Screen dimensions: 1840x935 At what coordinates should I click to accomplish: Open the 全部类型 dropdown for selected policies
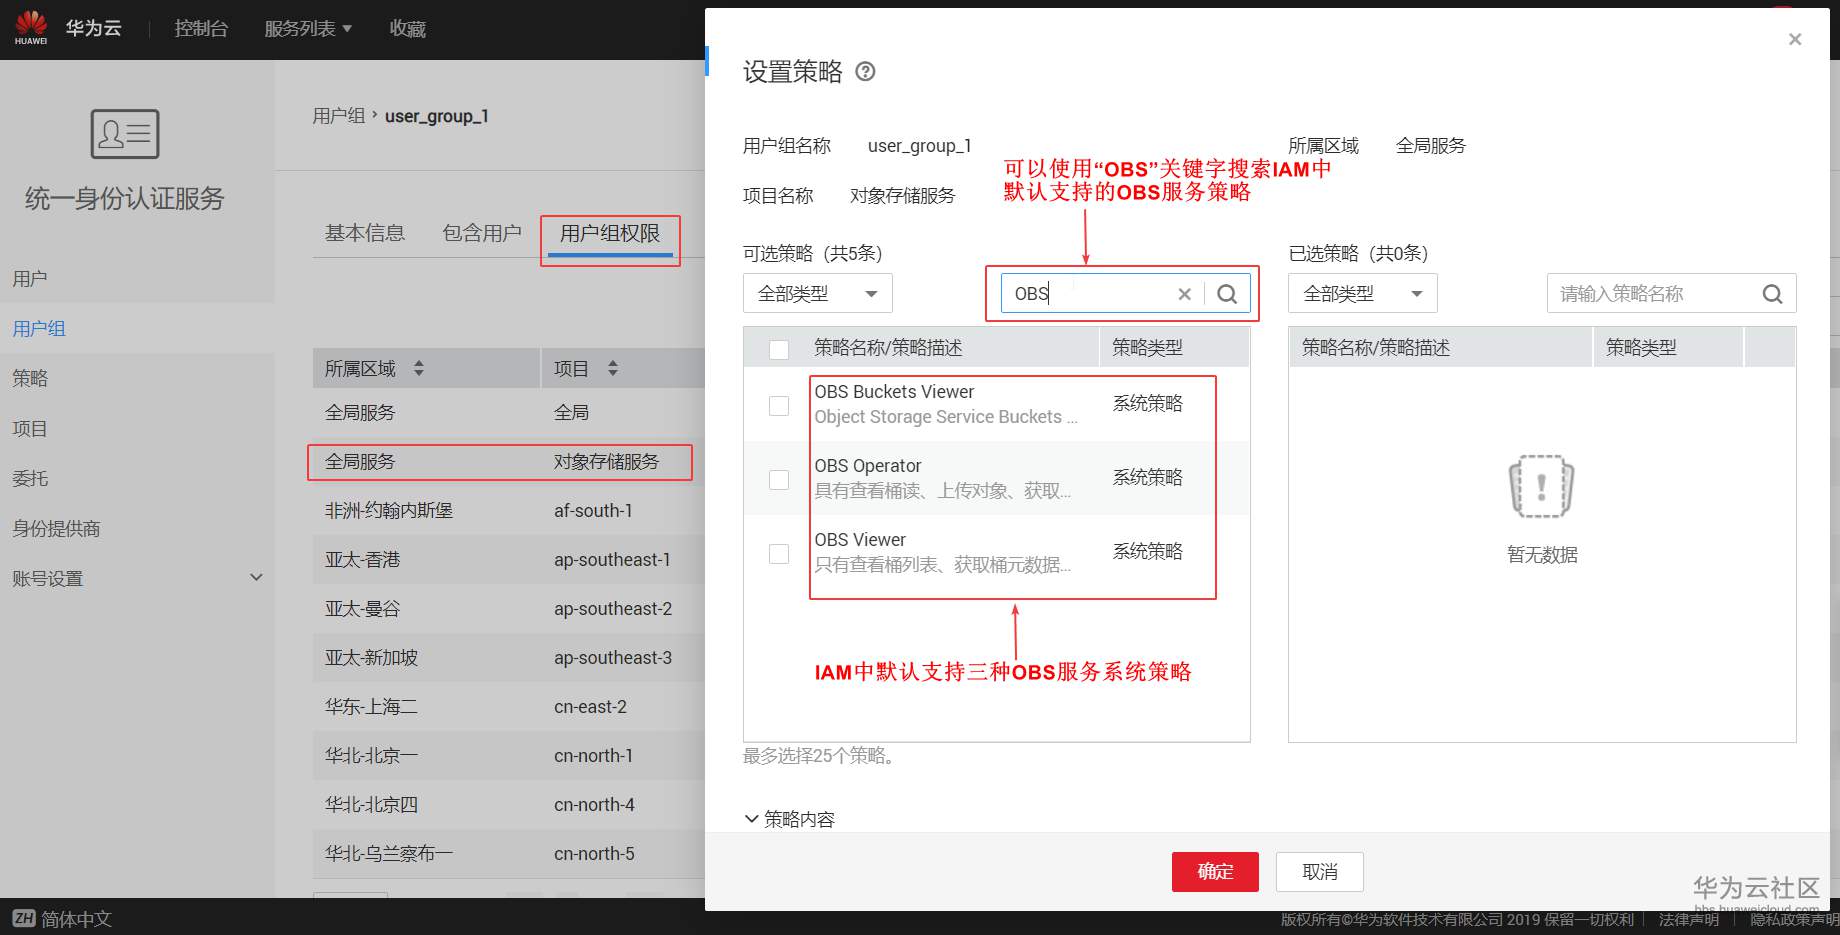[1363, 294]
